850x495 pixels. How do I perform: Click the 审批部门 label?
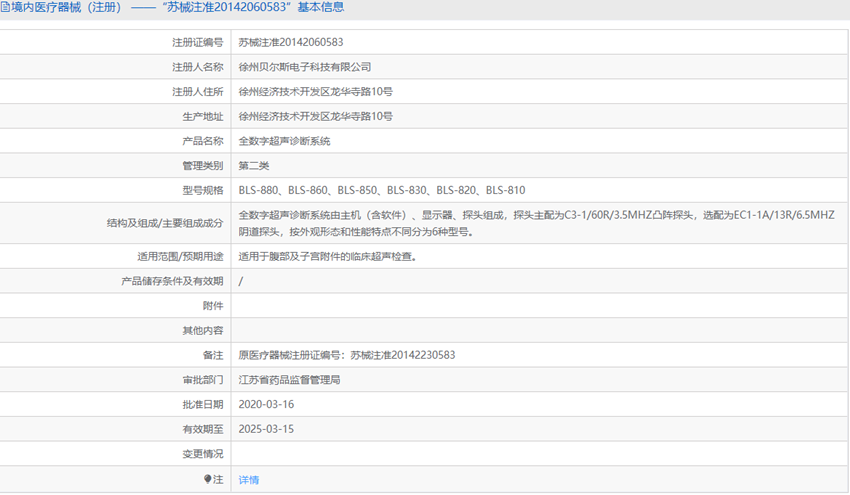pyautogui.click(x=203, y=380)
